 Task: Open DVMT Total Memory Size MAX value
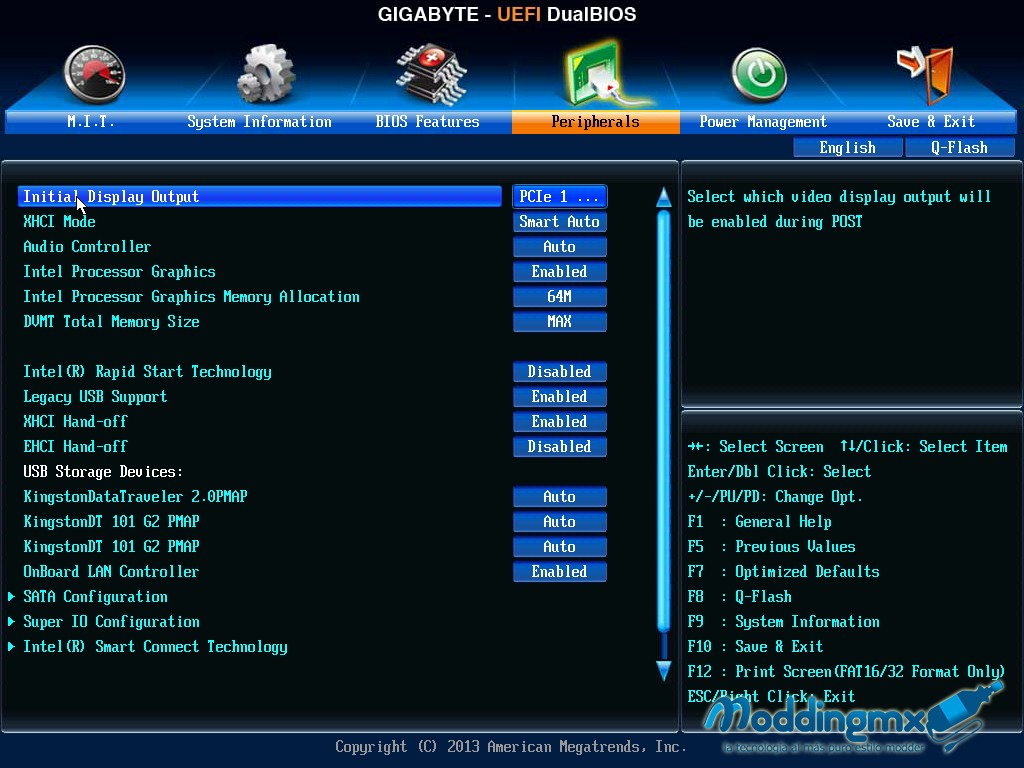click(560, 321)
